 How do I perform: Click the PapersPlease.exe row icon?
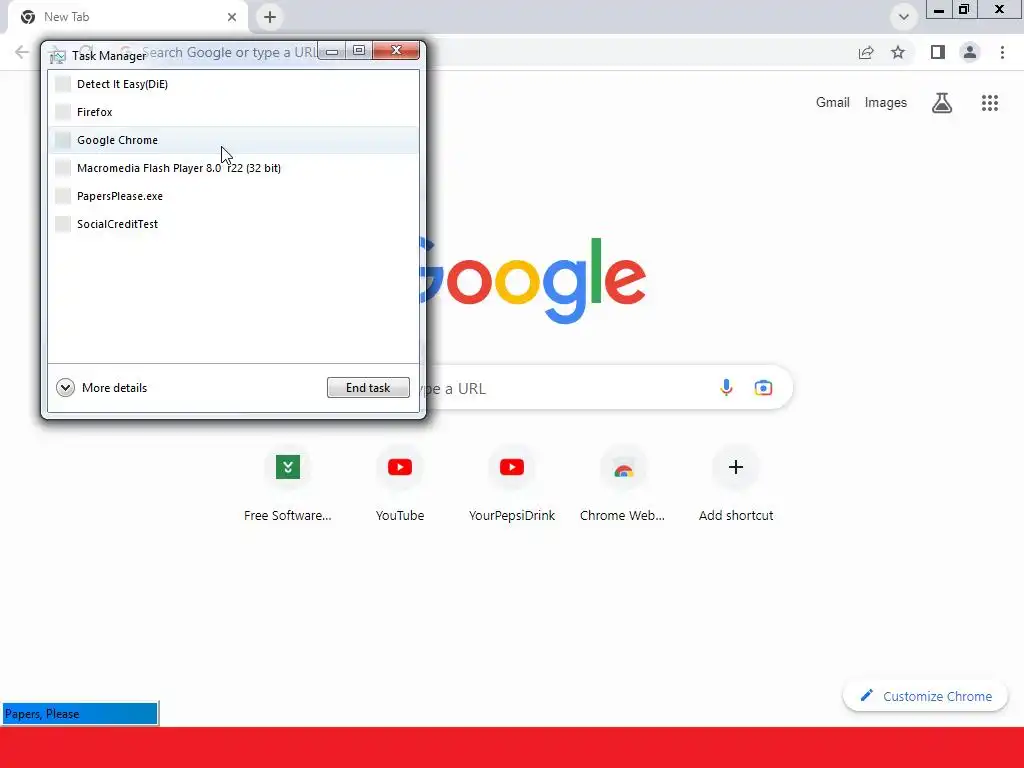click(x=63, y=196)
